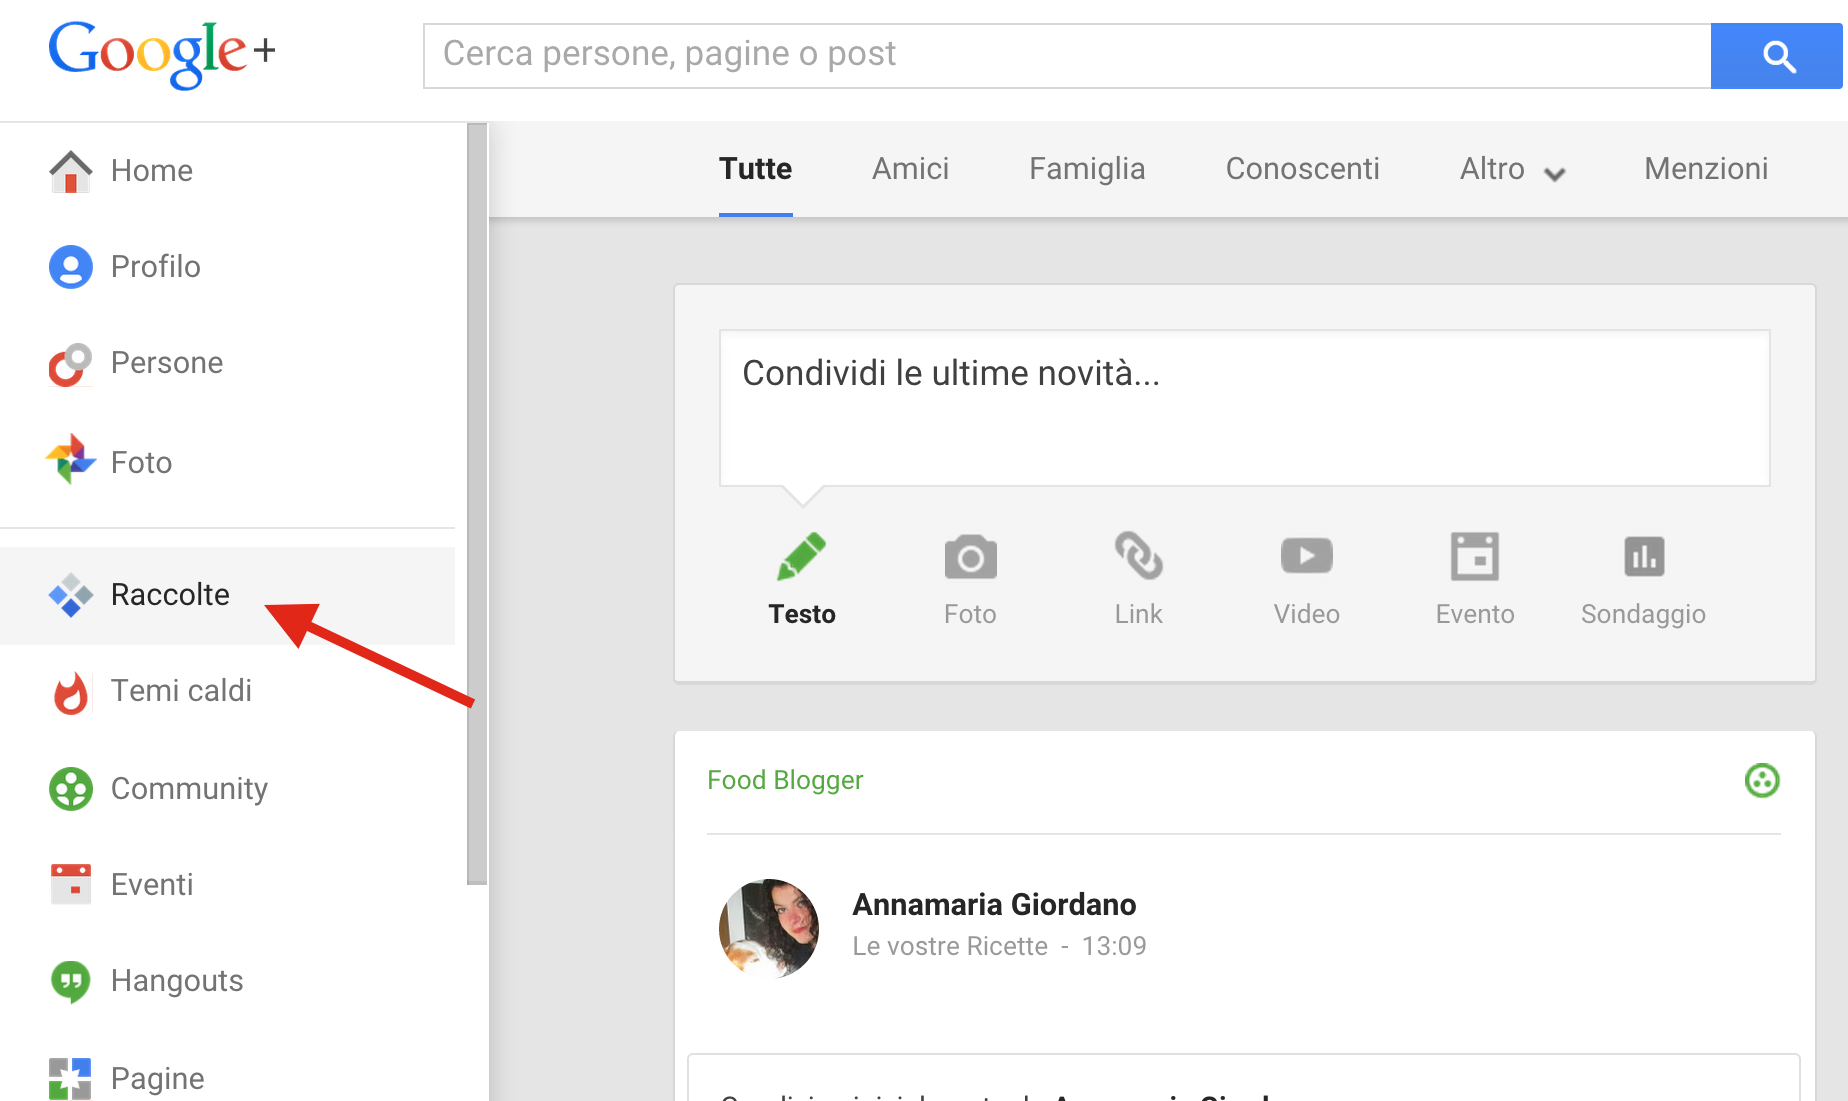Focus the 'Cerca persone, pagine o post' search field
This screenshot has height=1101, width=1848.
coord(1066,55)
